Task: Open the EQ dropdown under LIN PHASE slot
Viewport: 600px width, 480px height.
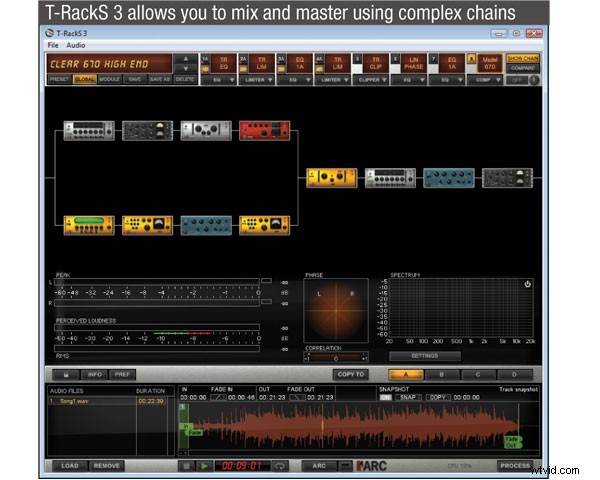Action: pyautogui.click(x=409, y=80)
